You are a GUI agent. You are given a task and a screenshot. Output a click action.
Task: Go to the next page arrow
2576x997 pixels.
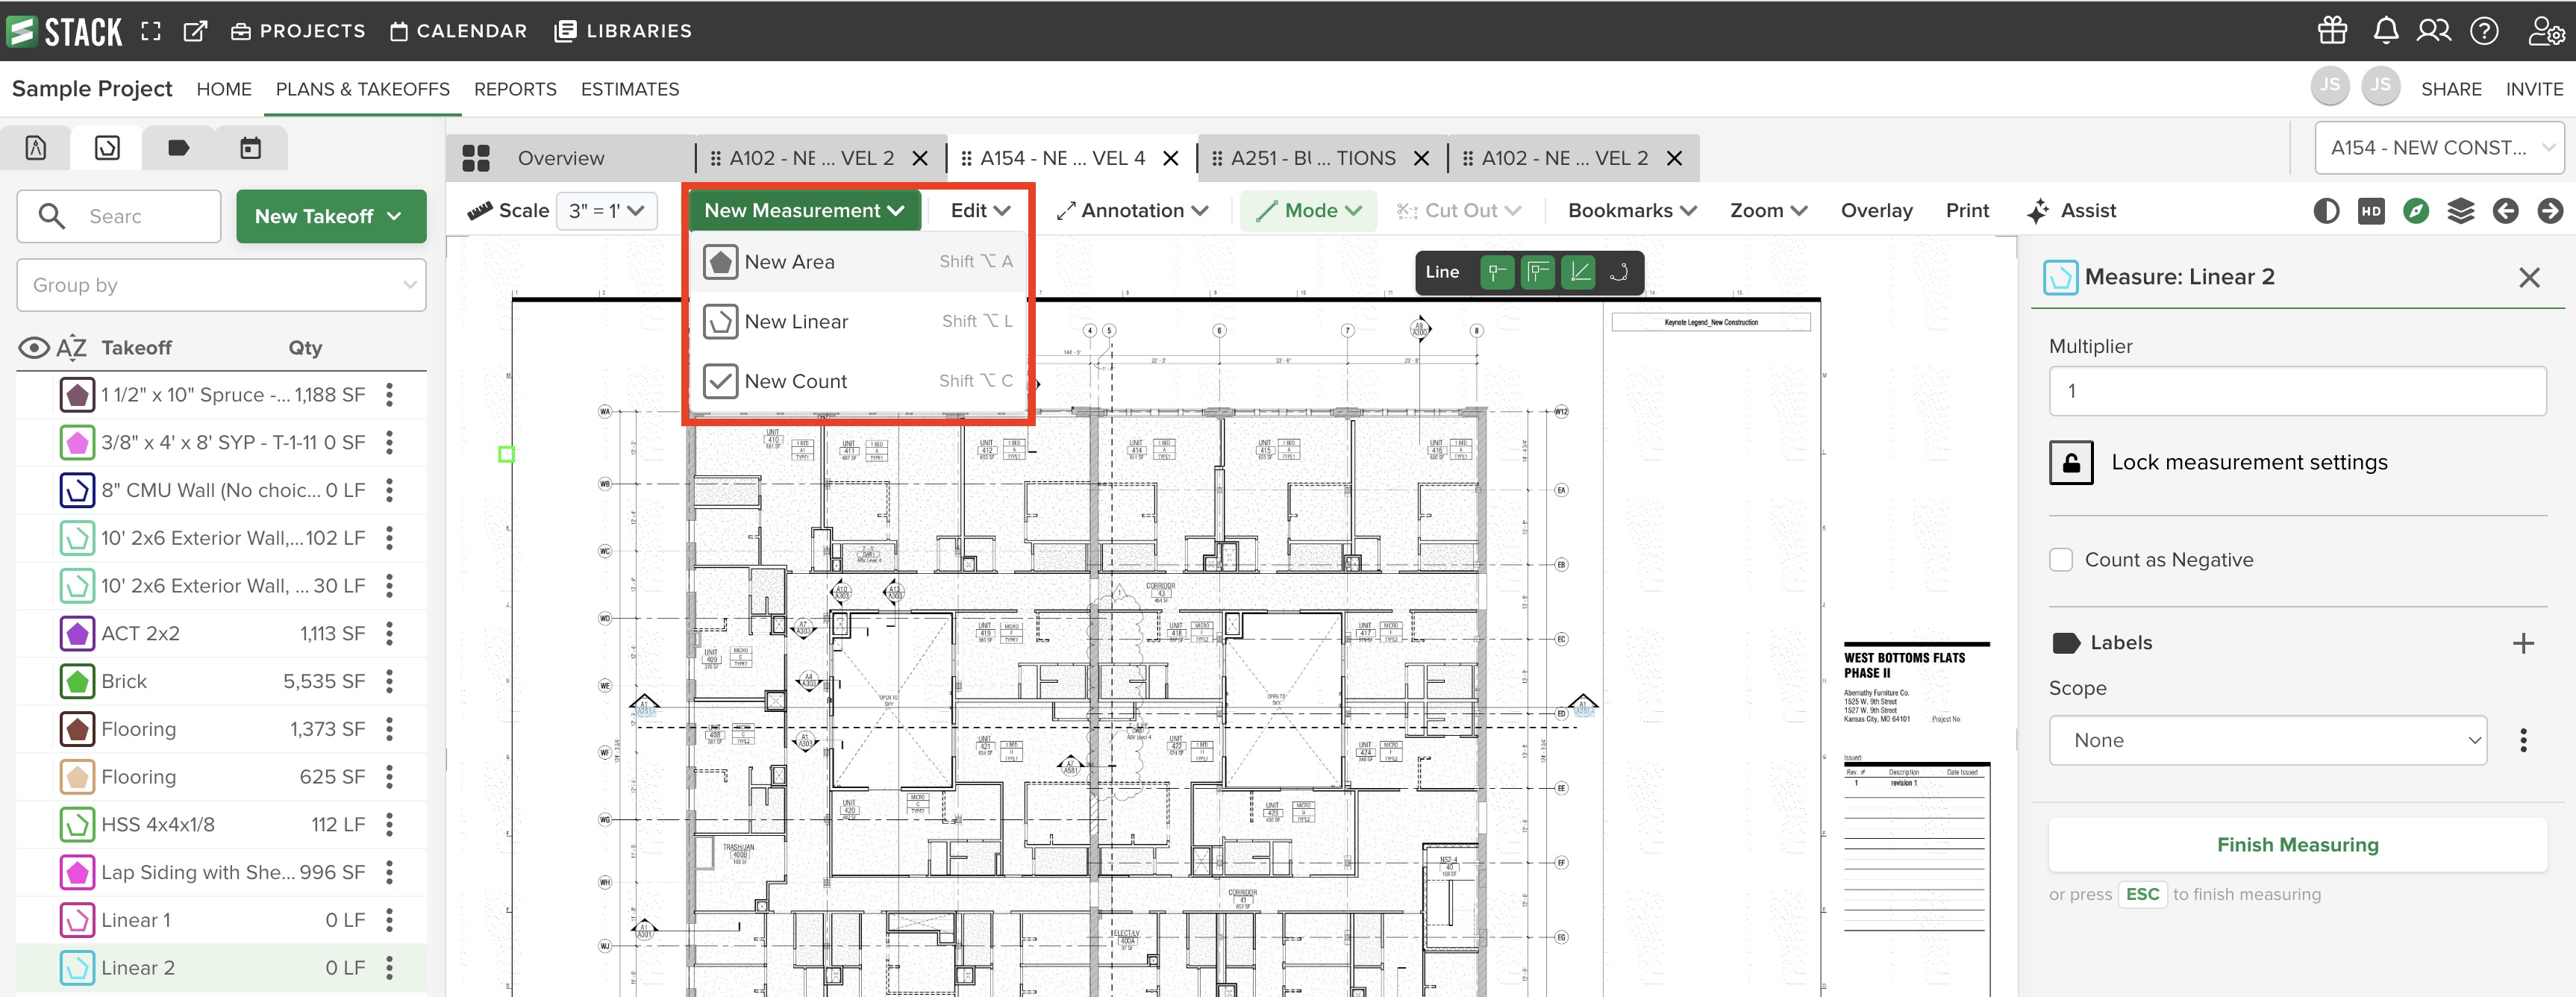[x=2550, y=211]
